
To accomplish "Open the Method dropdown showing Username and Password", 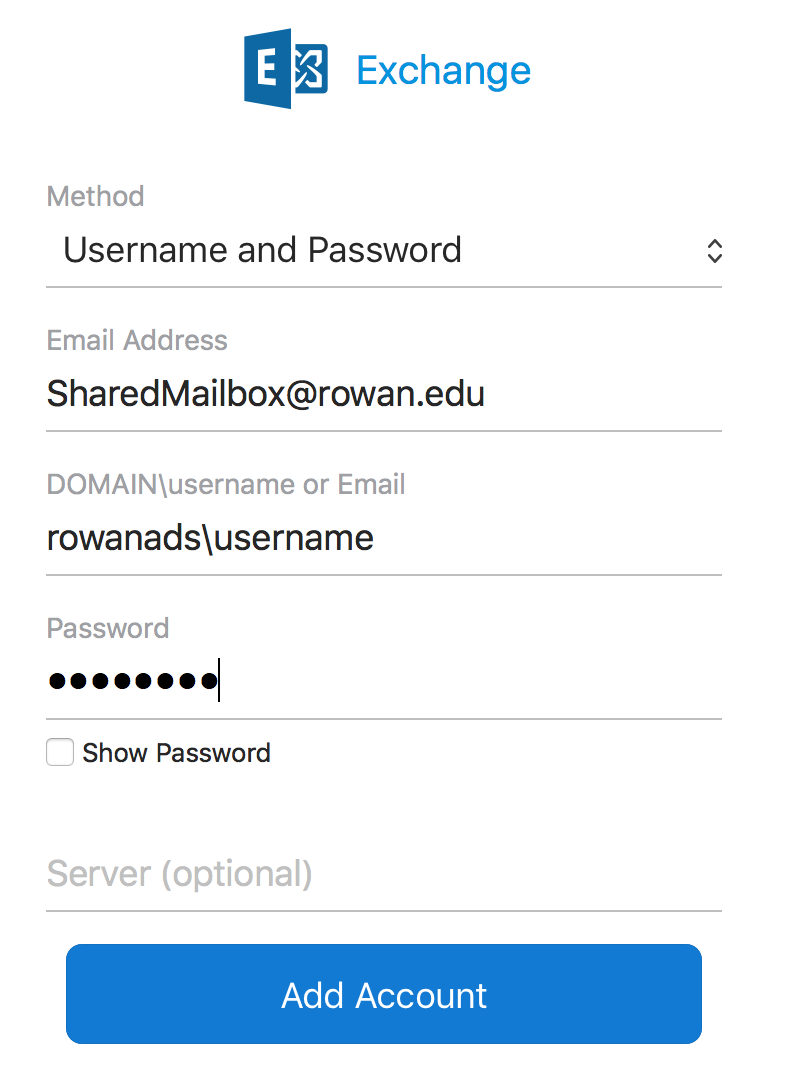I will [x=384, y=250].
